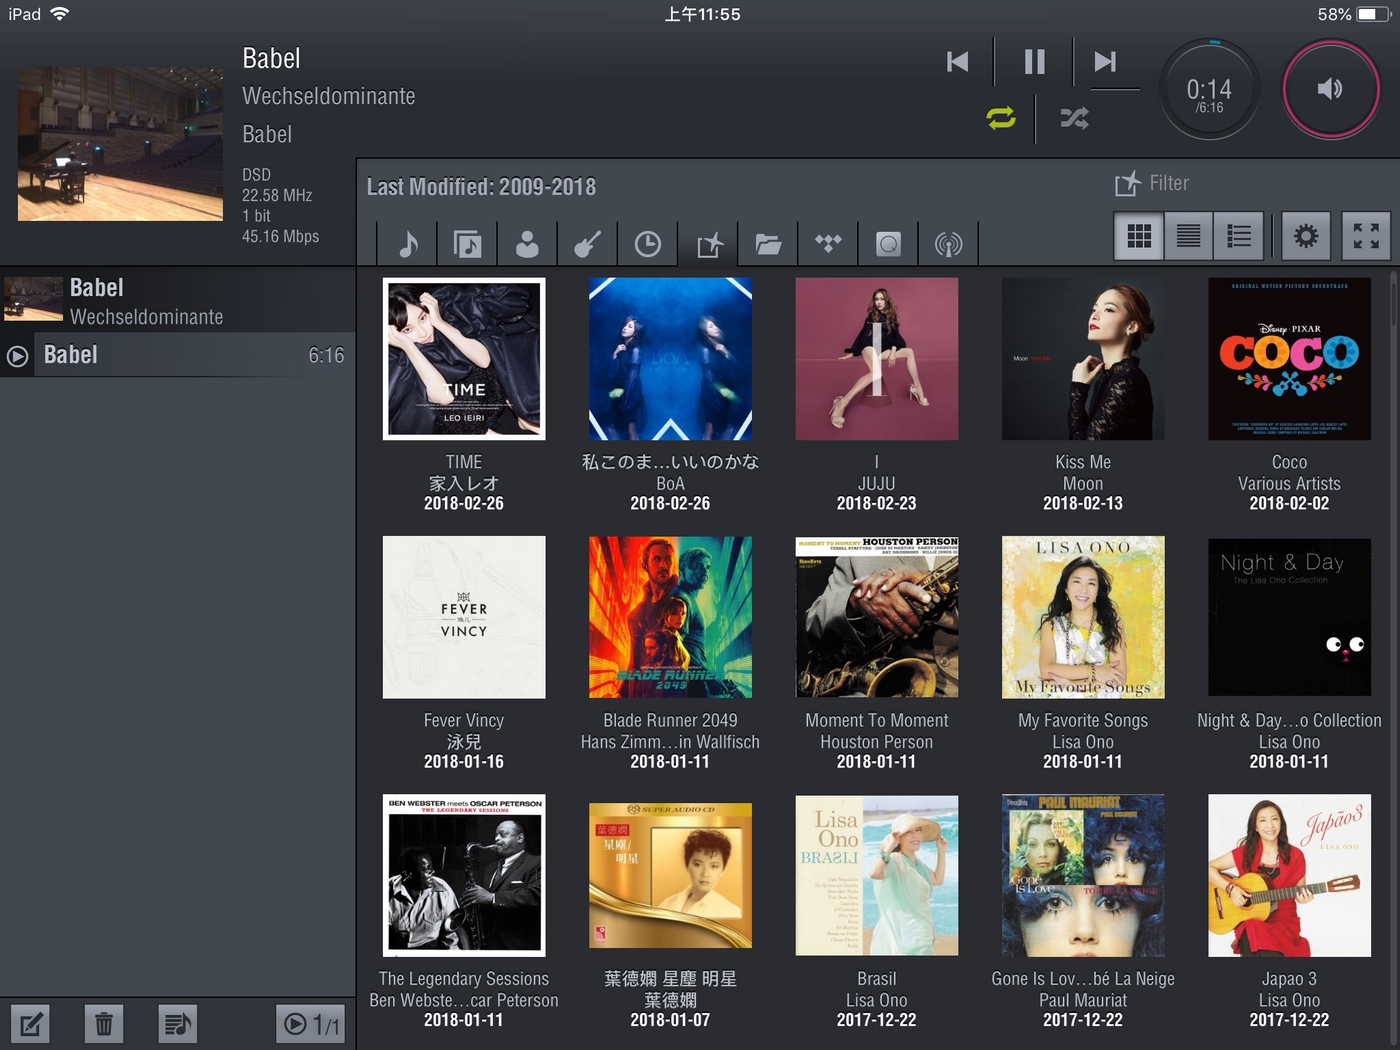
Task: Open the Blade Runner 2049 album cover
Action: point(670,617)
